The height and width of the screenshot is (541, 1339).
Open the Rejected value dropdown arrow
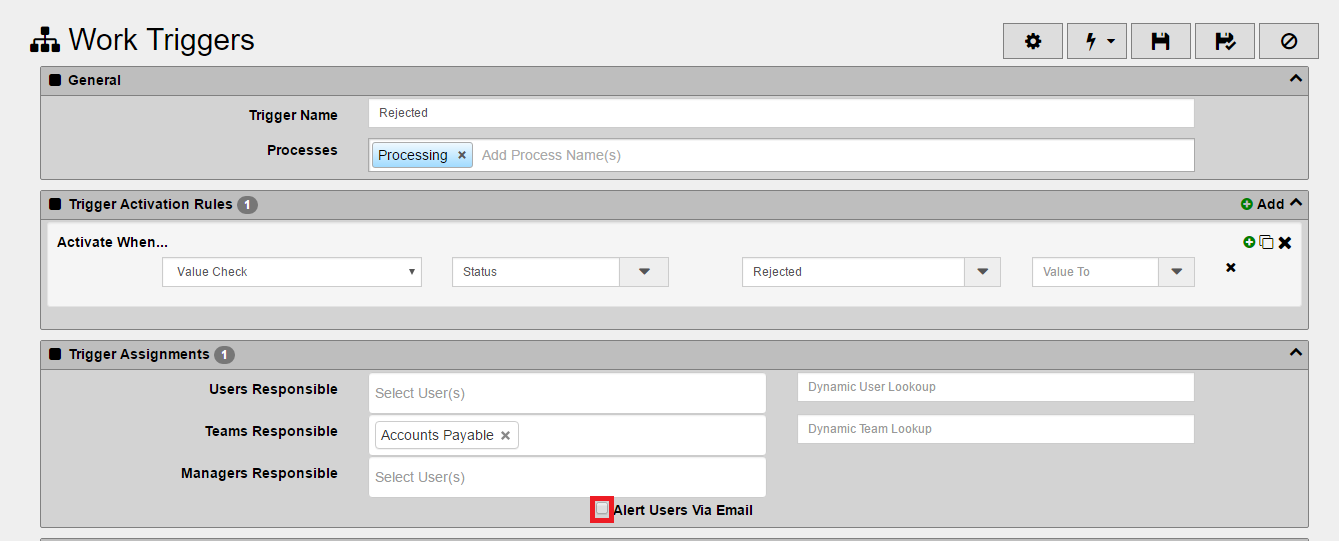click(x=982, y=272)
